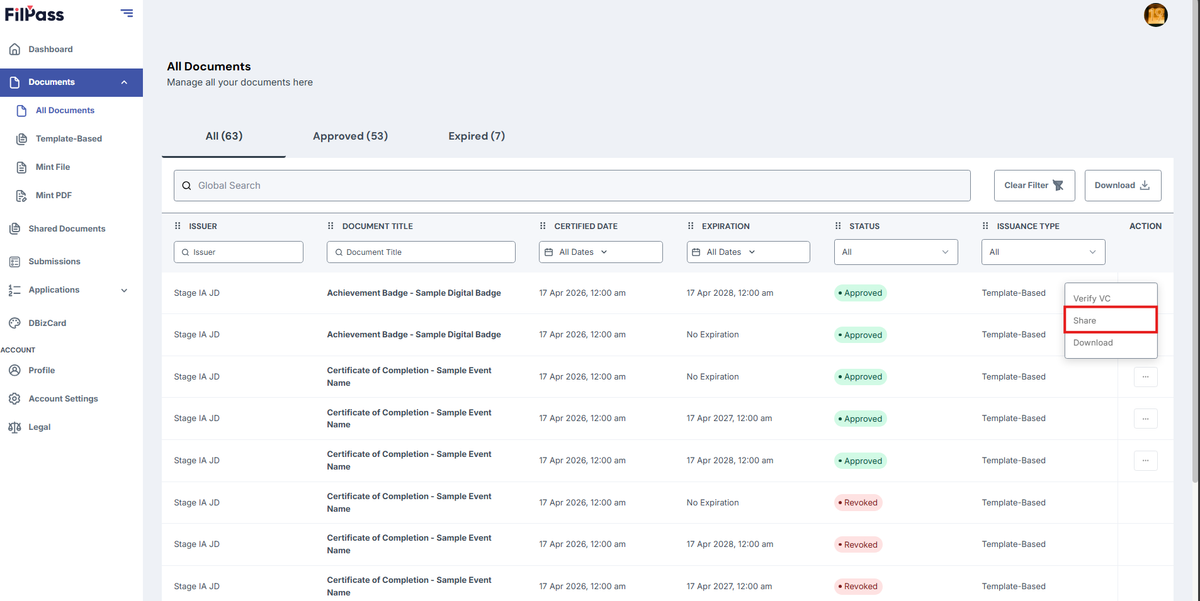1200x601 pixels.
Task: Click the drag handle beside DOCUMENT TITLE header
Action: 331,226
